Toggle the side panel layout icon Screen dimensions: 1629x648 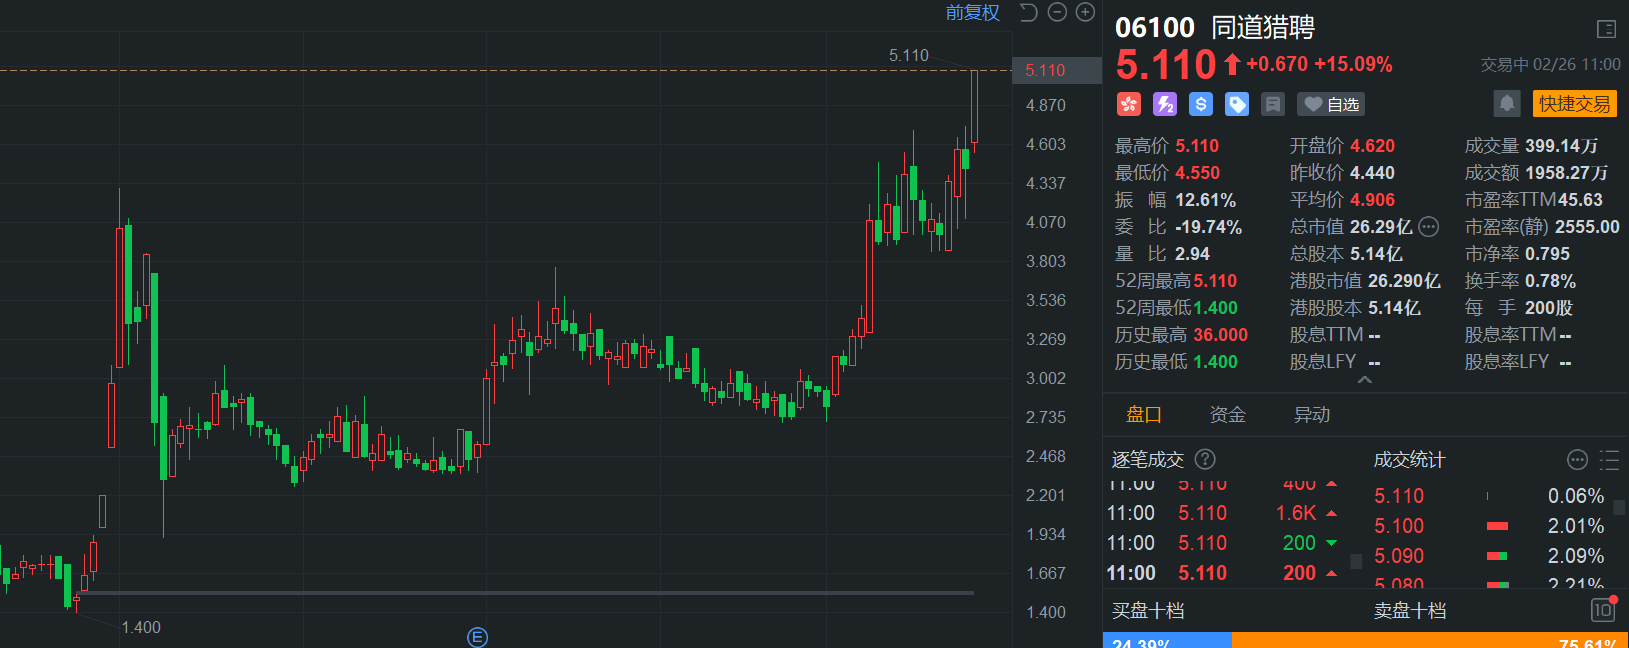(1606, 29)
